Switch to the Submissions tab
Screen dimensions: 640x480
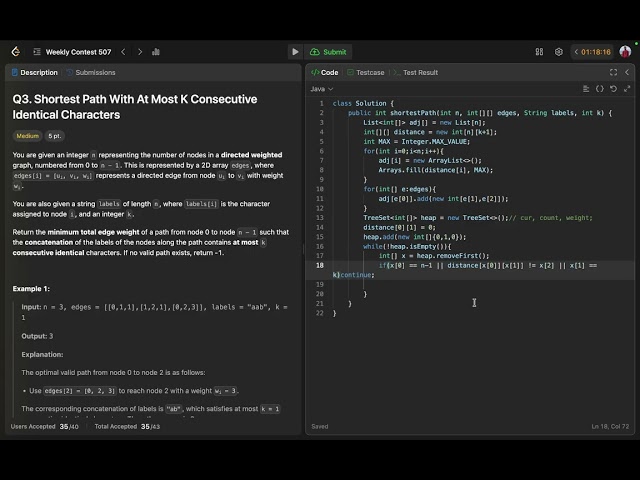[91, 72]
